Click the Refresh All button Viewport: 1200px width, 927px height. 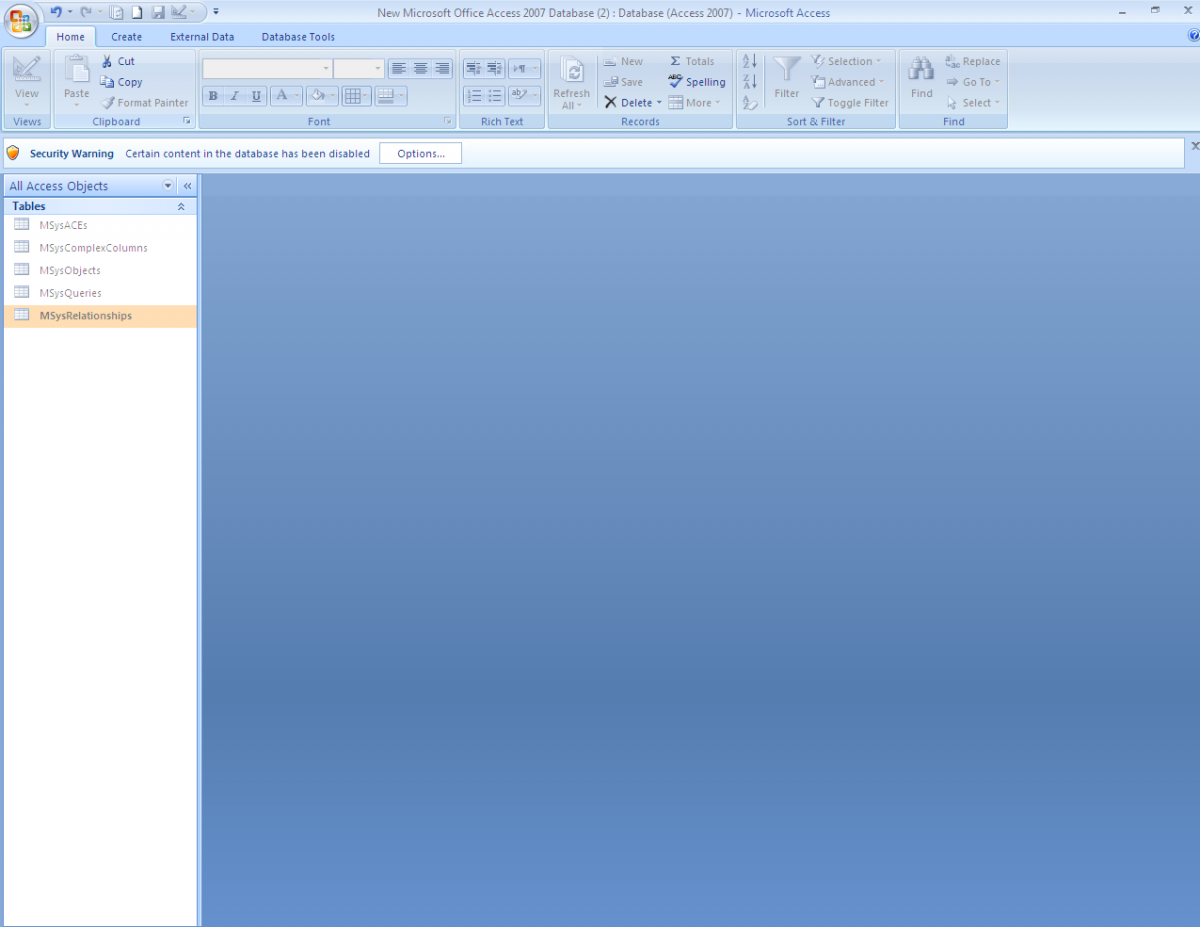(572, 82)
